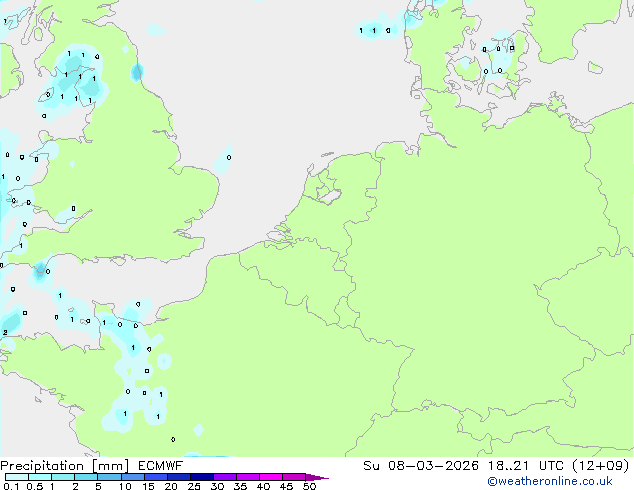Pick the 2 to 5 mm legend swatch

coord(86,477)
